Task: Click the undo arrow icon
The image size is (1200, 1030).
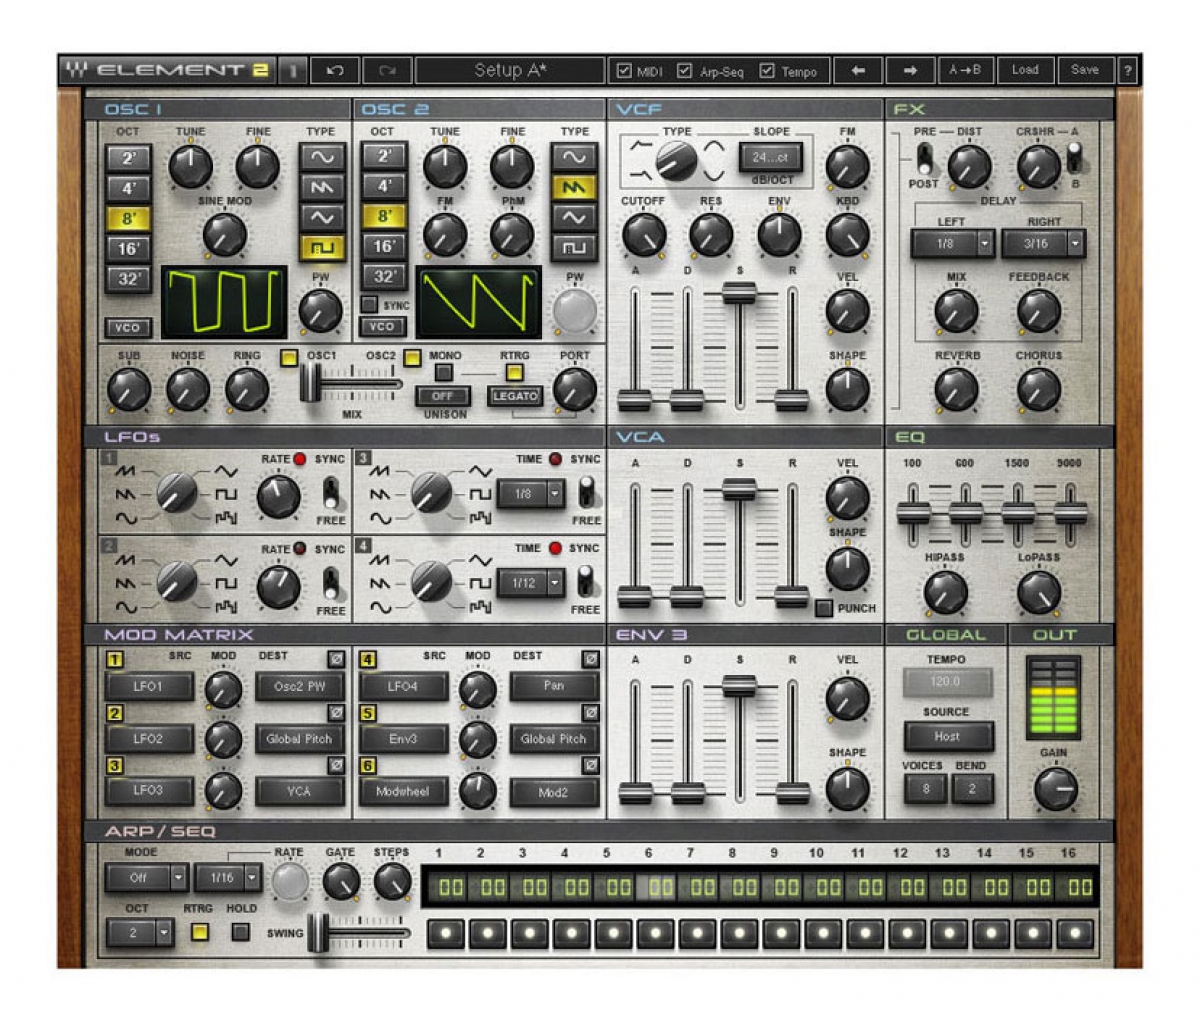Action: click(336, 70)
